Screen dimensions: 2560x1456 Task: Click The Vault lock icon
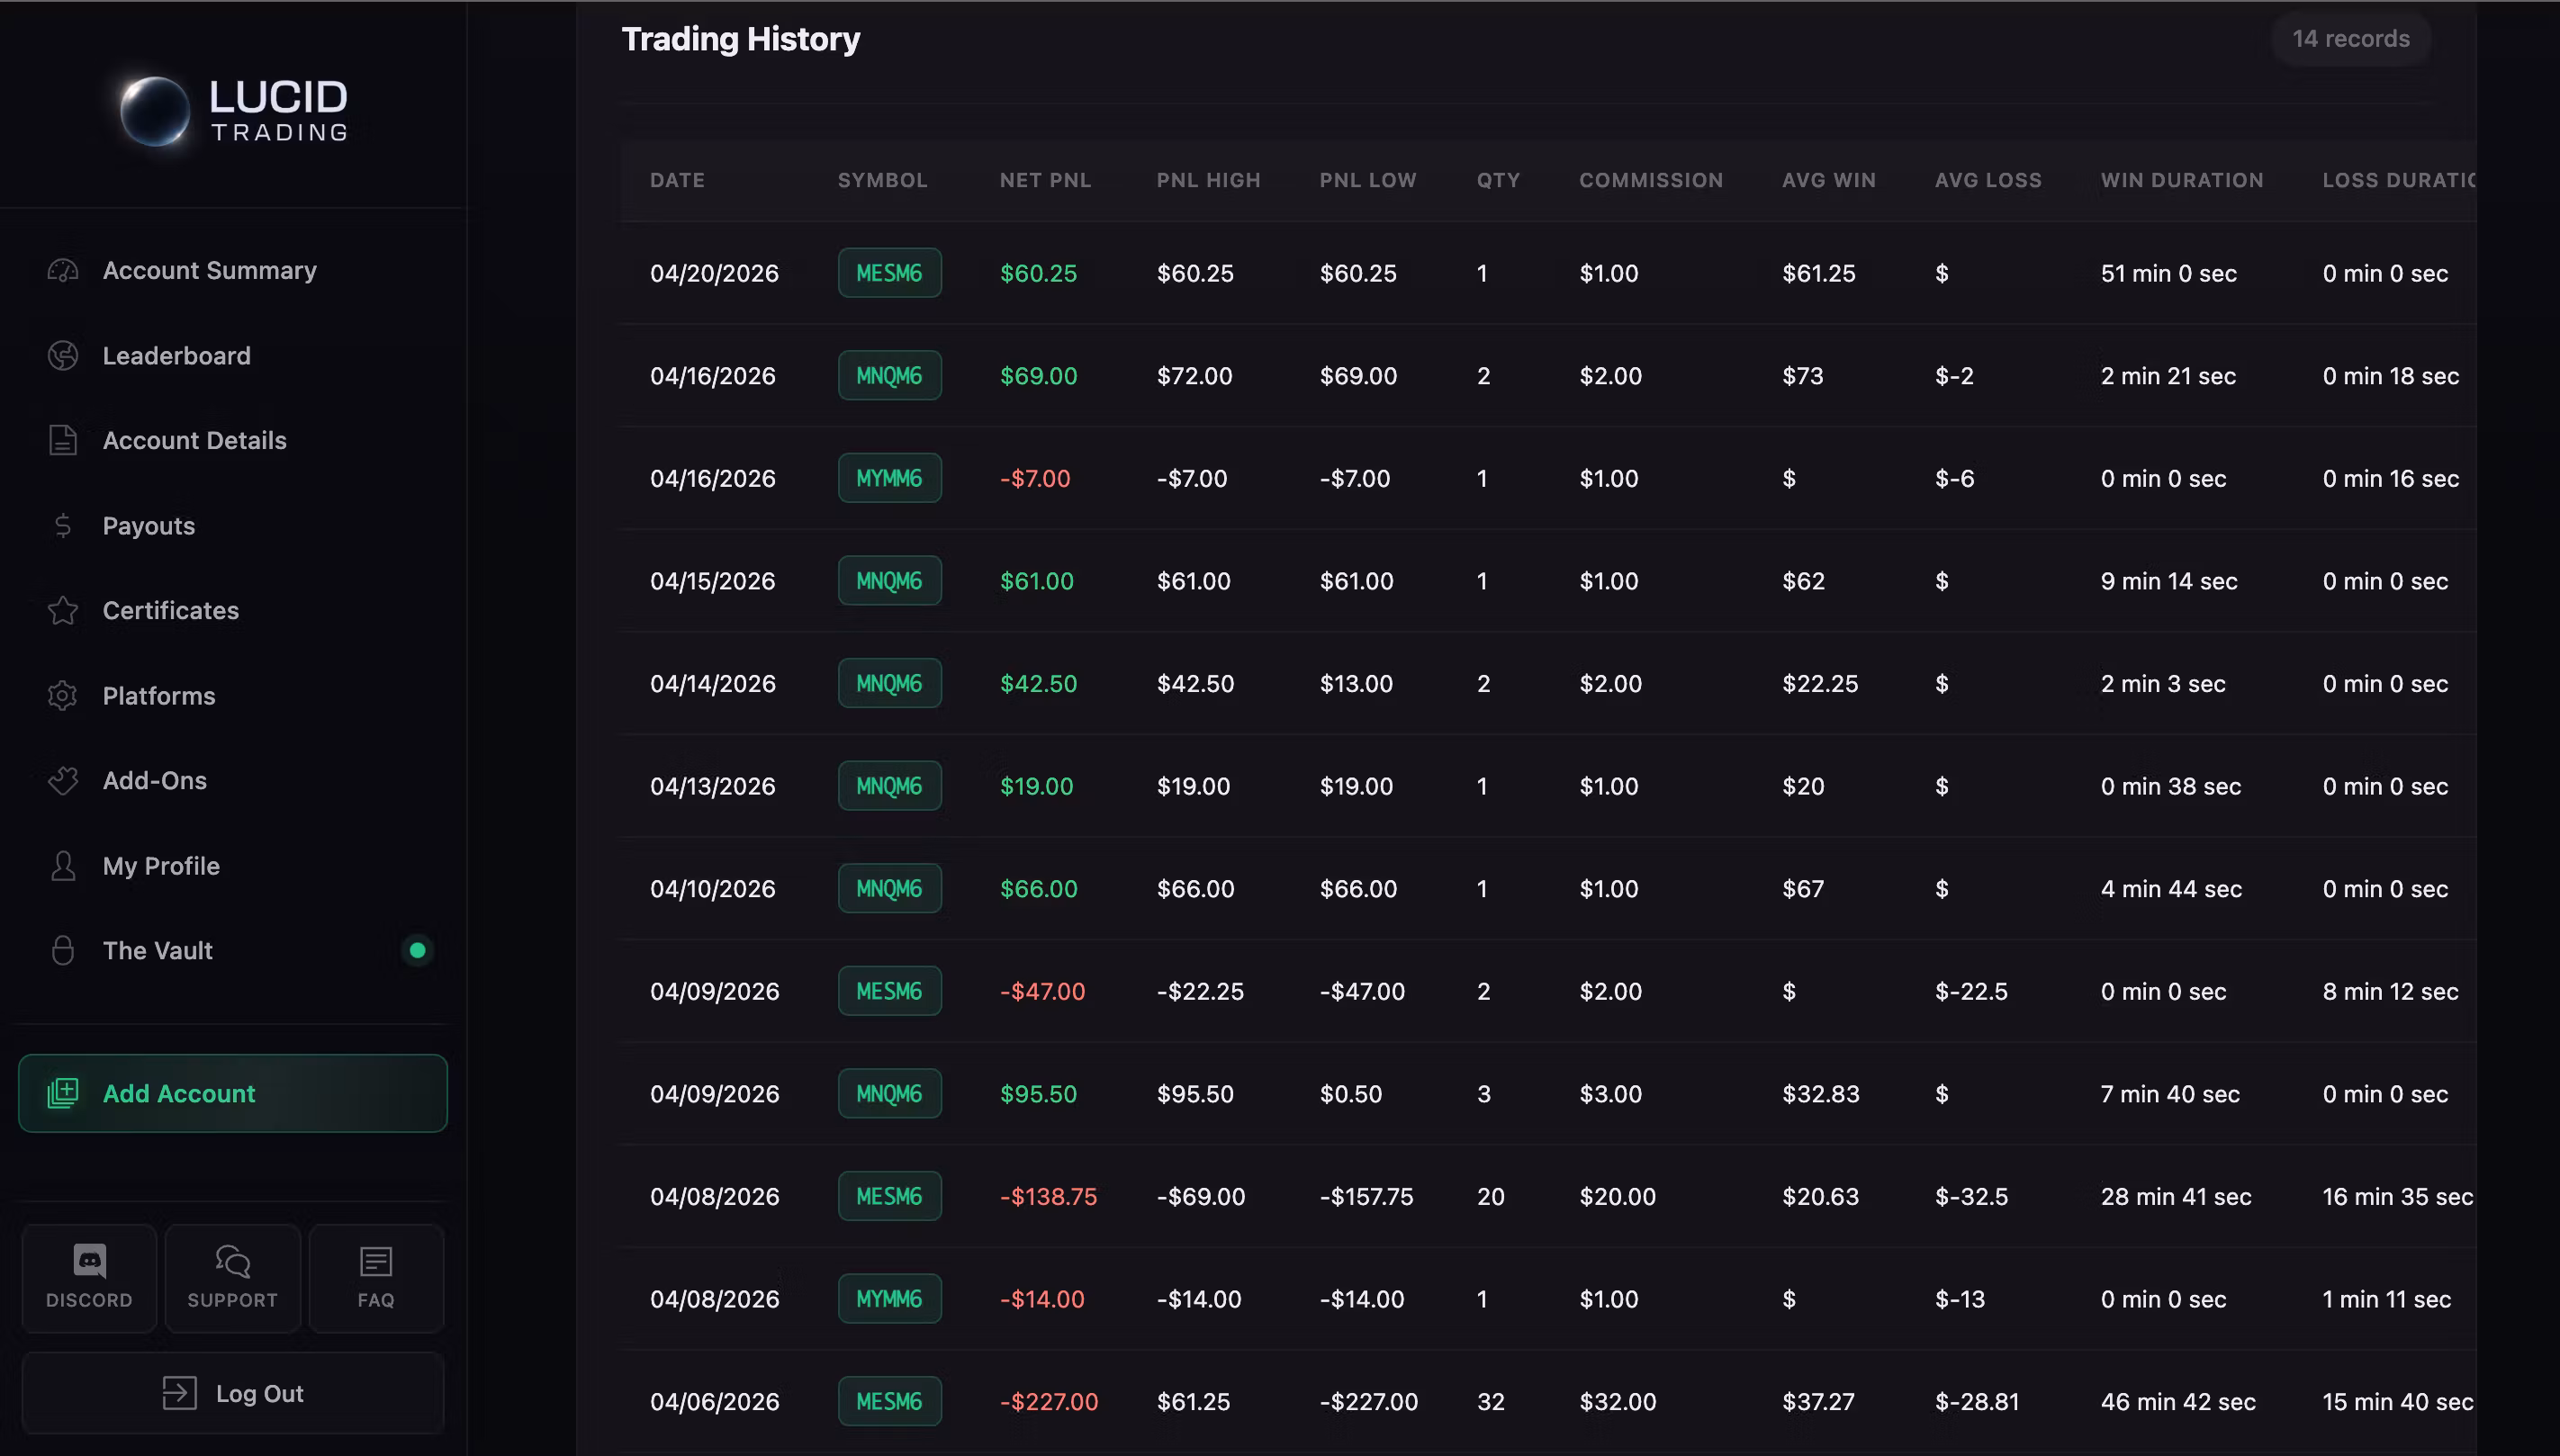[x=63, y=950]
